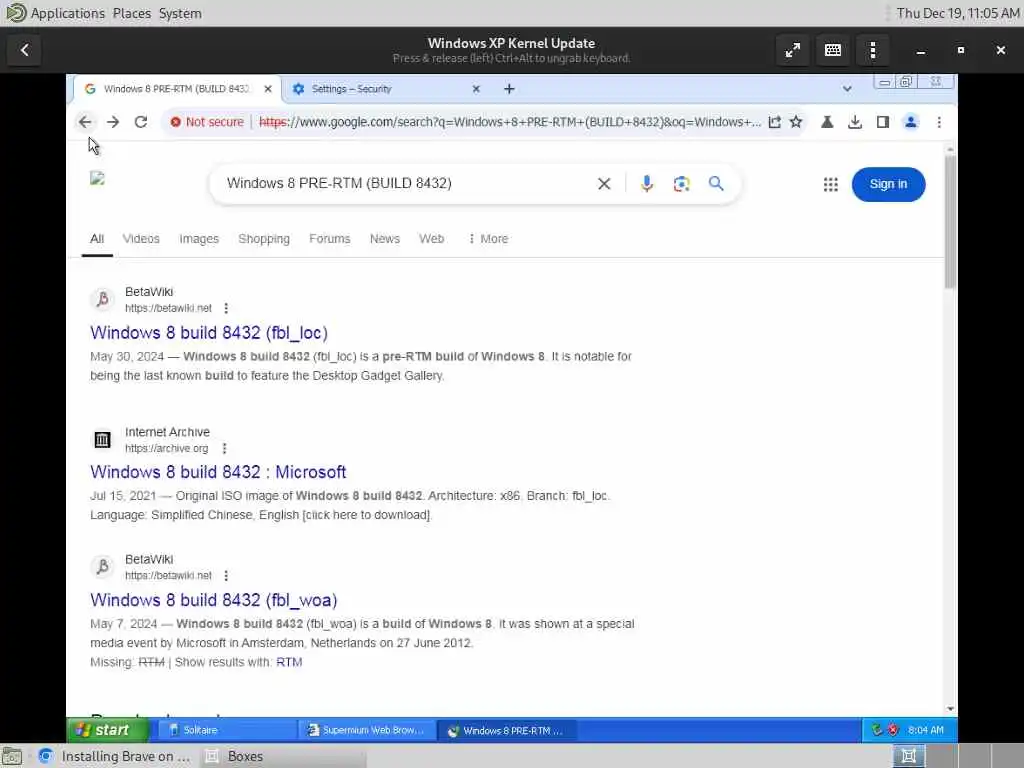Click the broken Google logo image
This screenshot has height=768, width=1024.
97,178
